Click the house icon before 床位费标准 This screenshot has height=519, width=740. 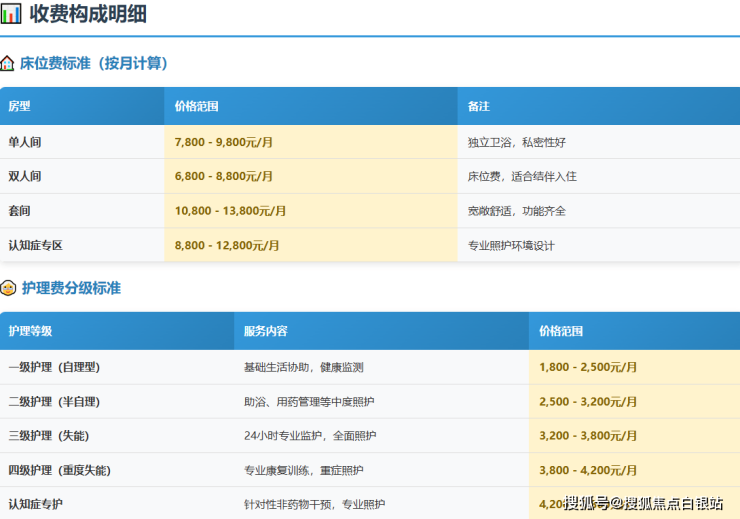pyautogui.click(x=8, y=63)
